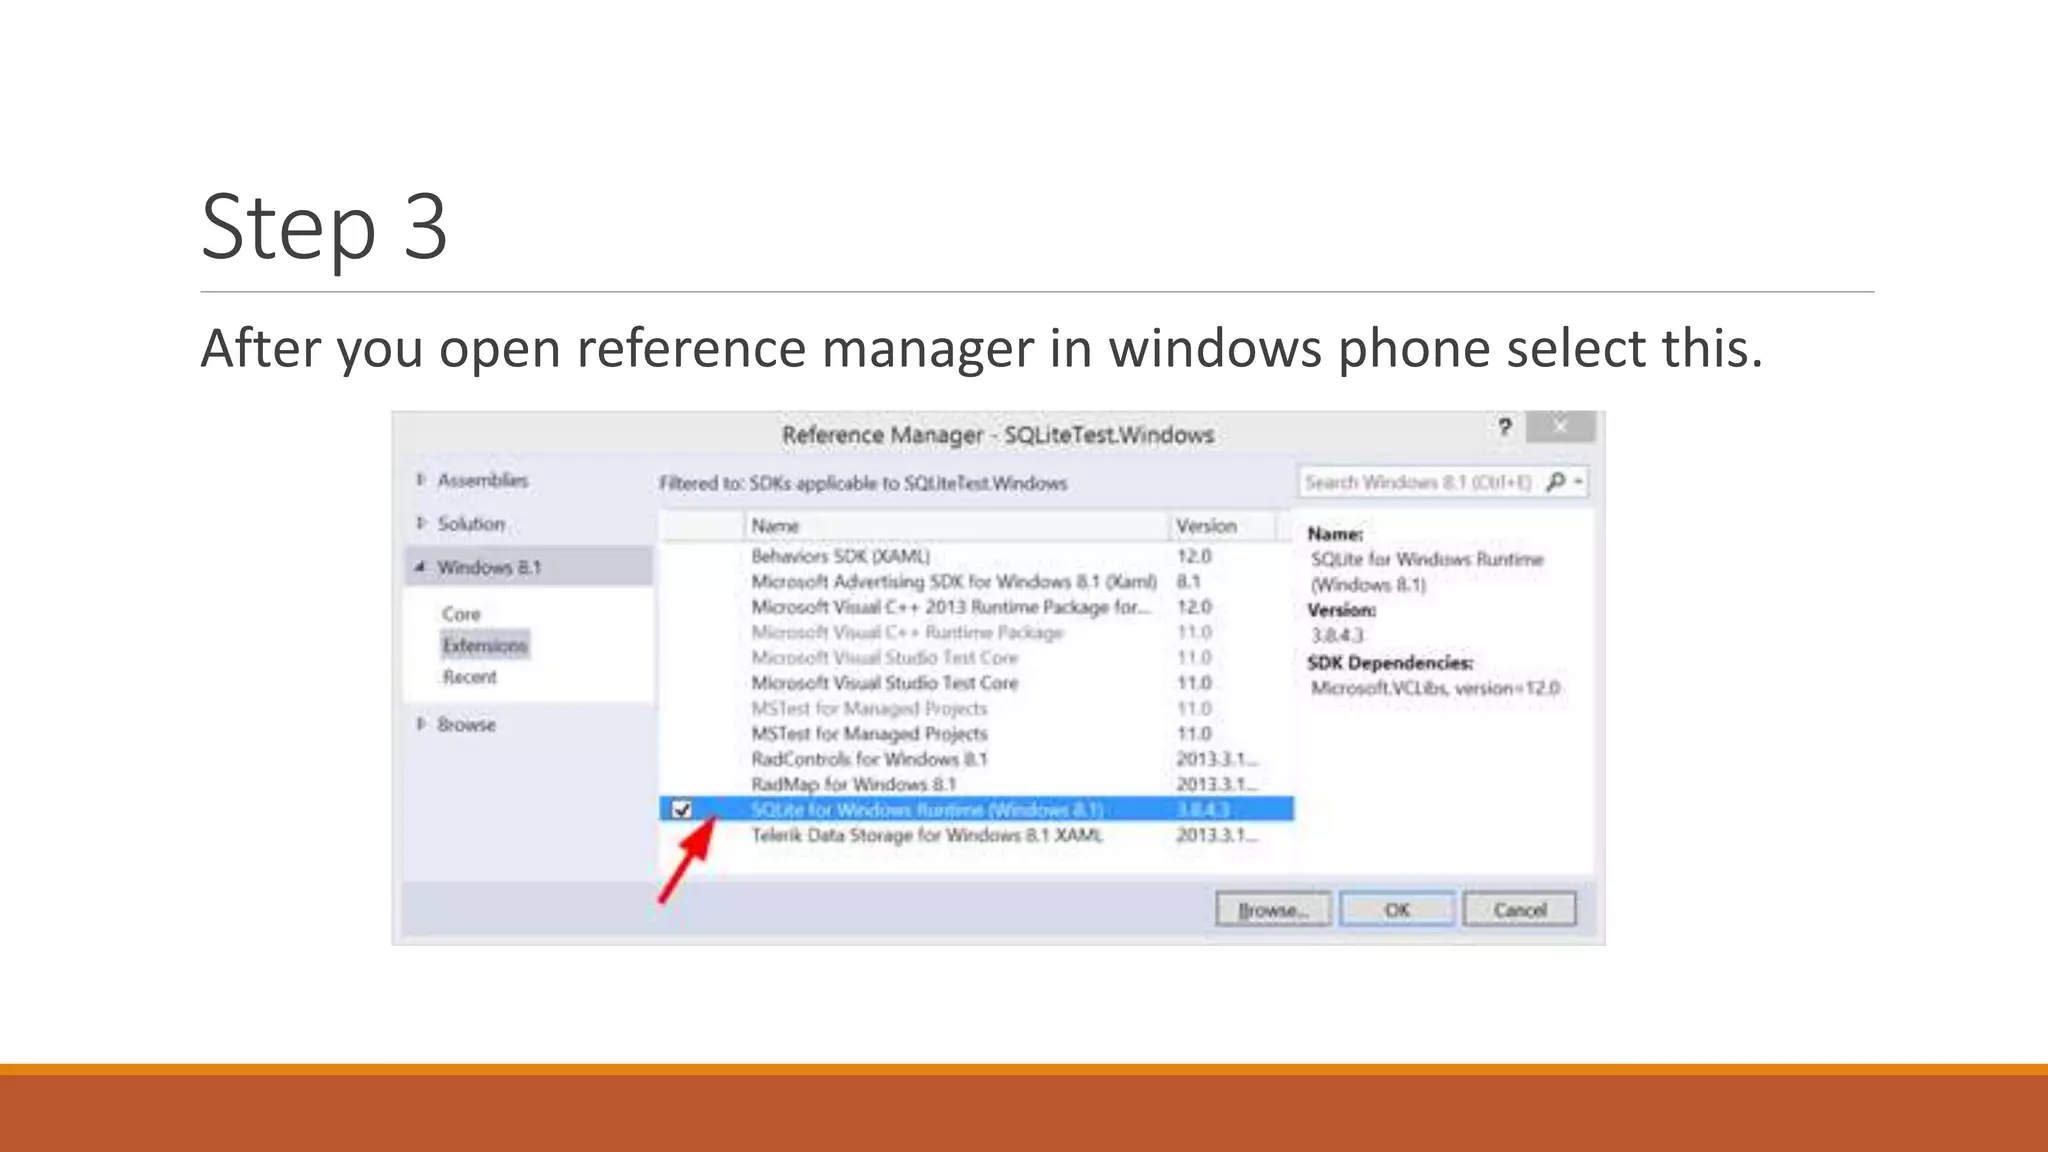The image size is (2048, 1152).
Task: Click the Cancel button
Action: click(1519, 909)
